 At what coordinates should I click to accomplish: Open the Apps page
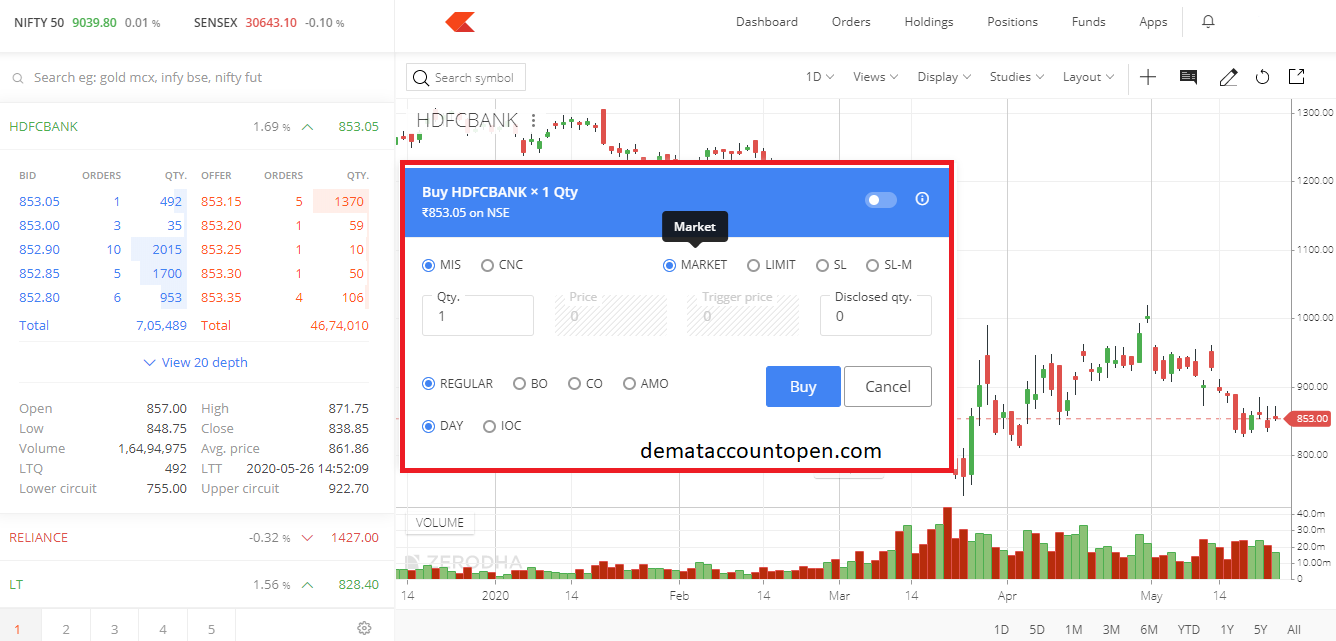(1153, 22)
